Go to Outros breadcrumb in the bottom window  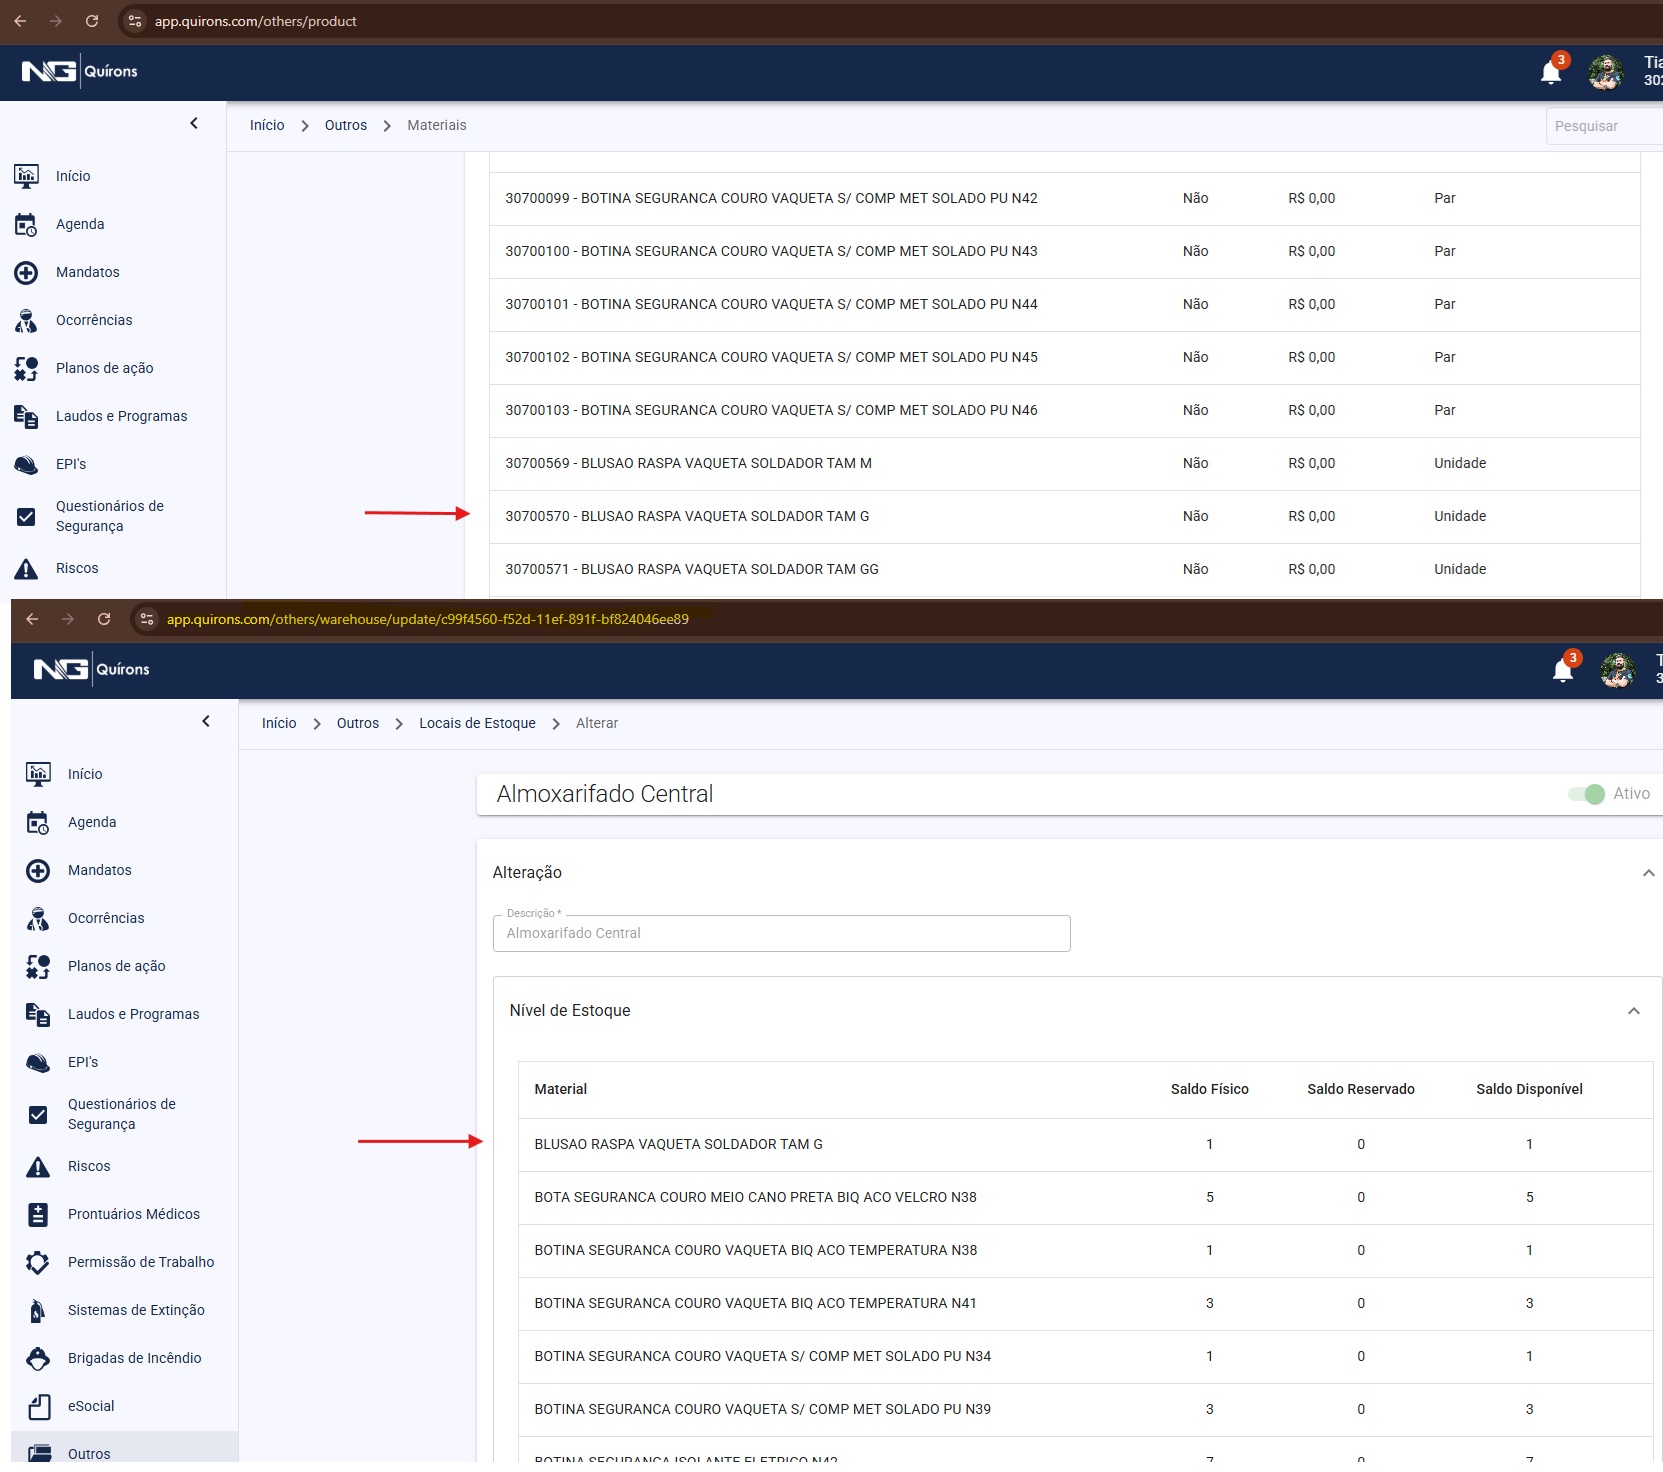pos(358,723)
